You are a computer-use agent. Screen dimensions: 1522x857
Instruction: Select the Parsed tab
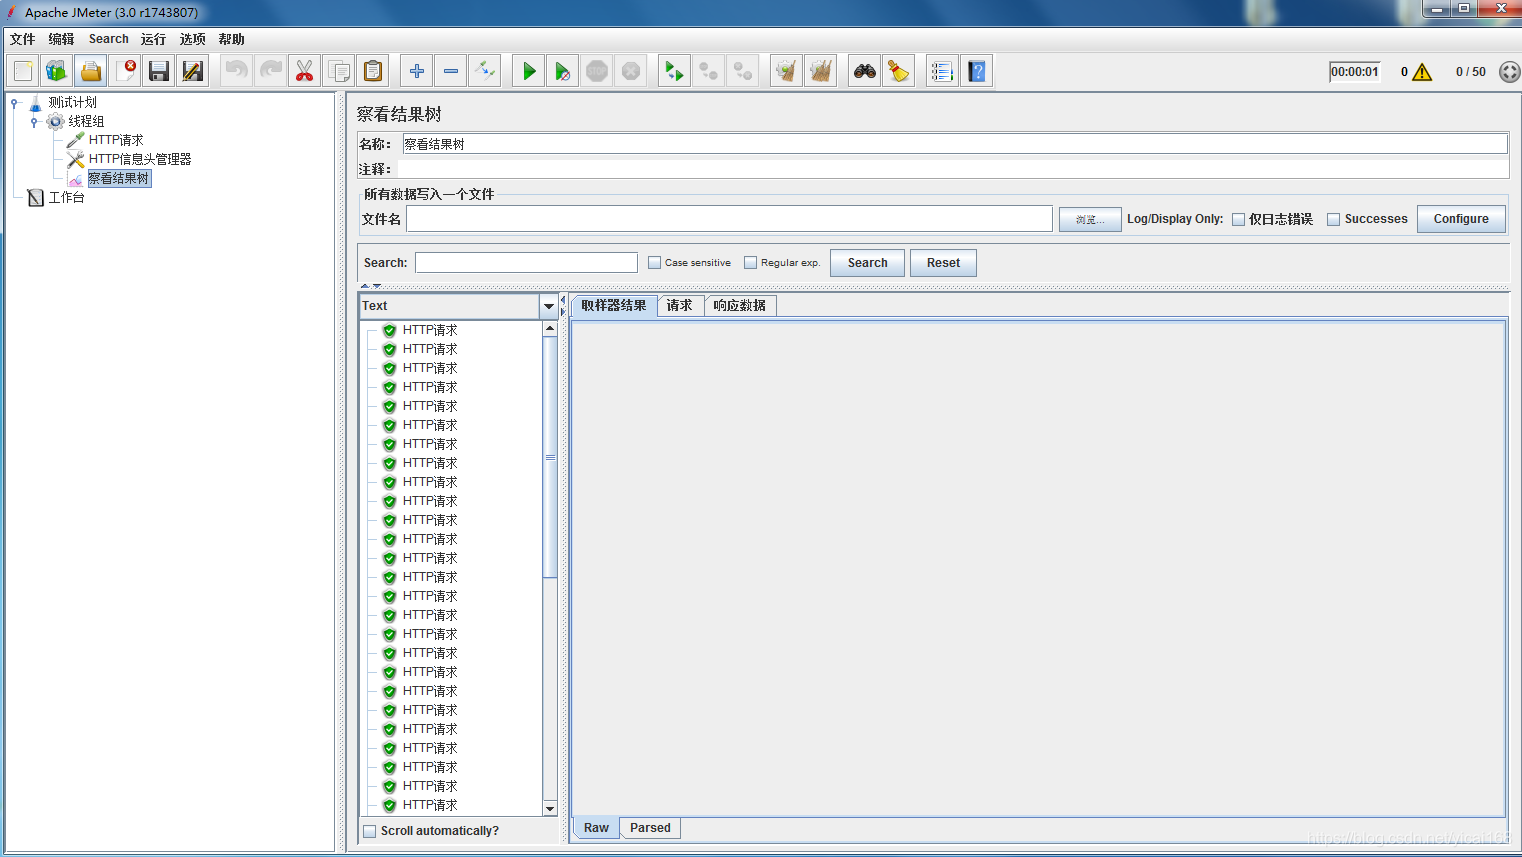tap(650, 828)
